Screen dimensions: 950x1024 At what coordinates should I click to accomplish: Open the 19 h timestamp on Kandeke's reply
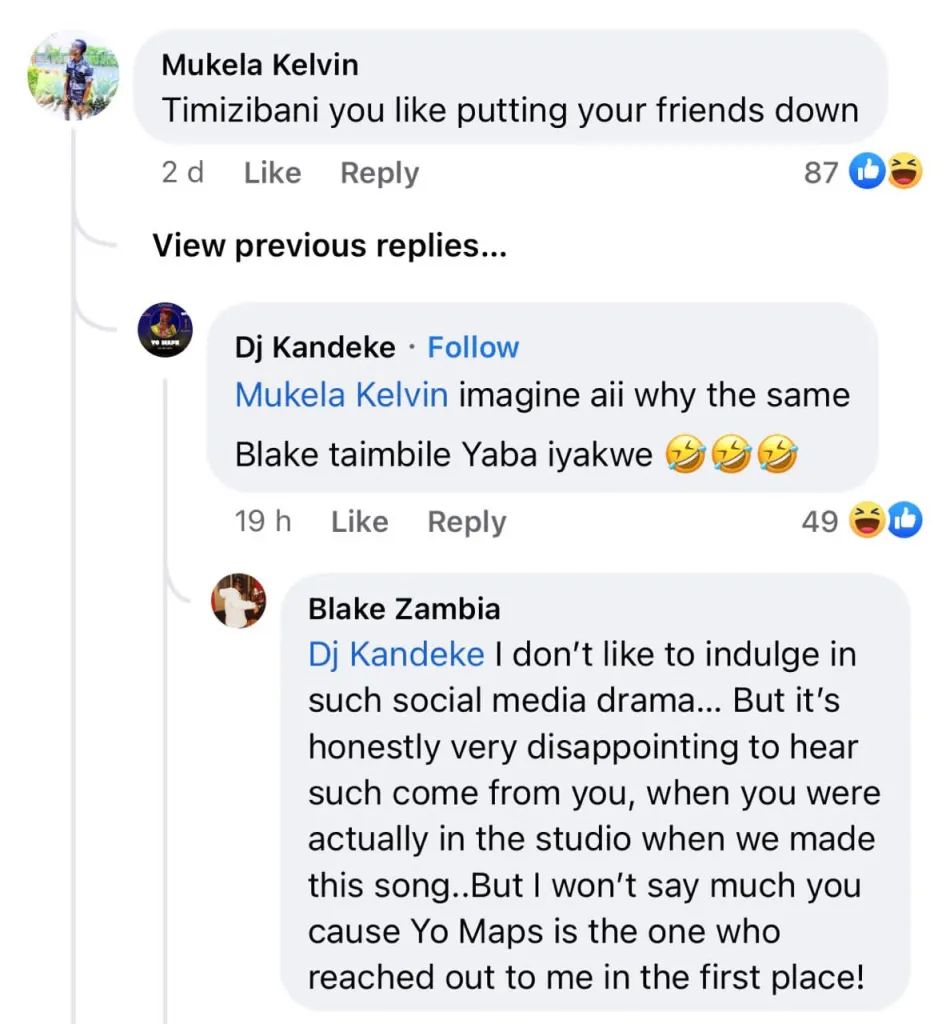click(262, 521)
